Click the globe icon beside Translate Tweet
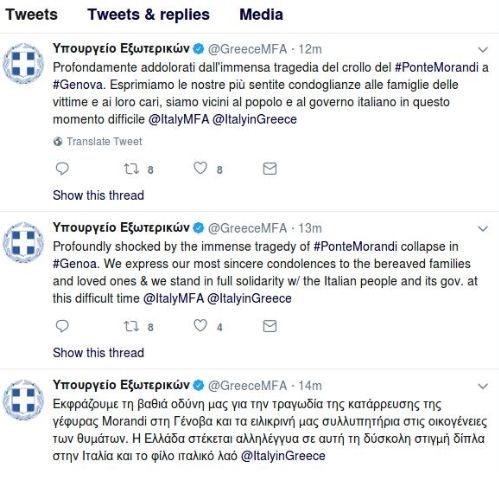This screenshot has width=499, height=481. [x=58, y=141]
